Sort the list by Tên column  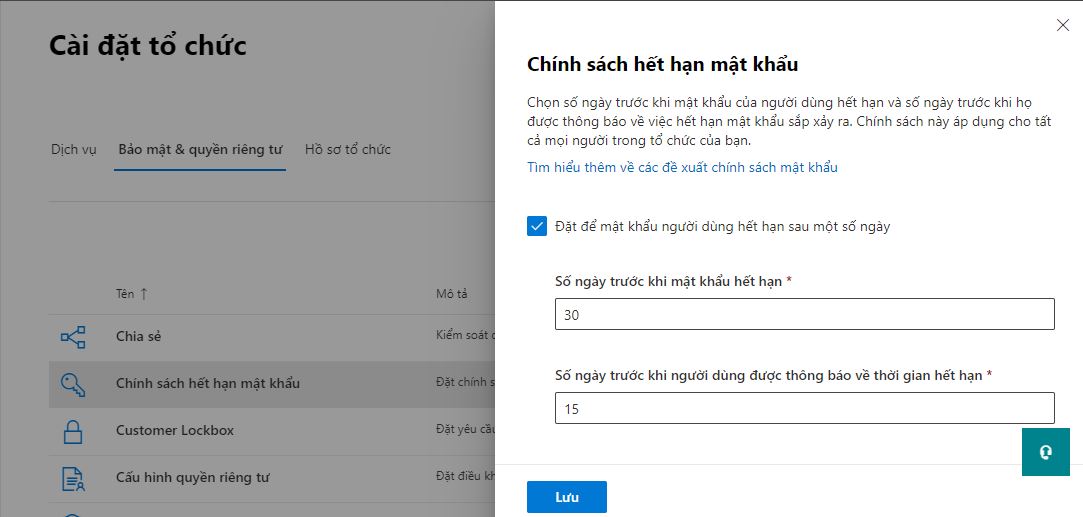pos(131,294)
